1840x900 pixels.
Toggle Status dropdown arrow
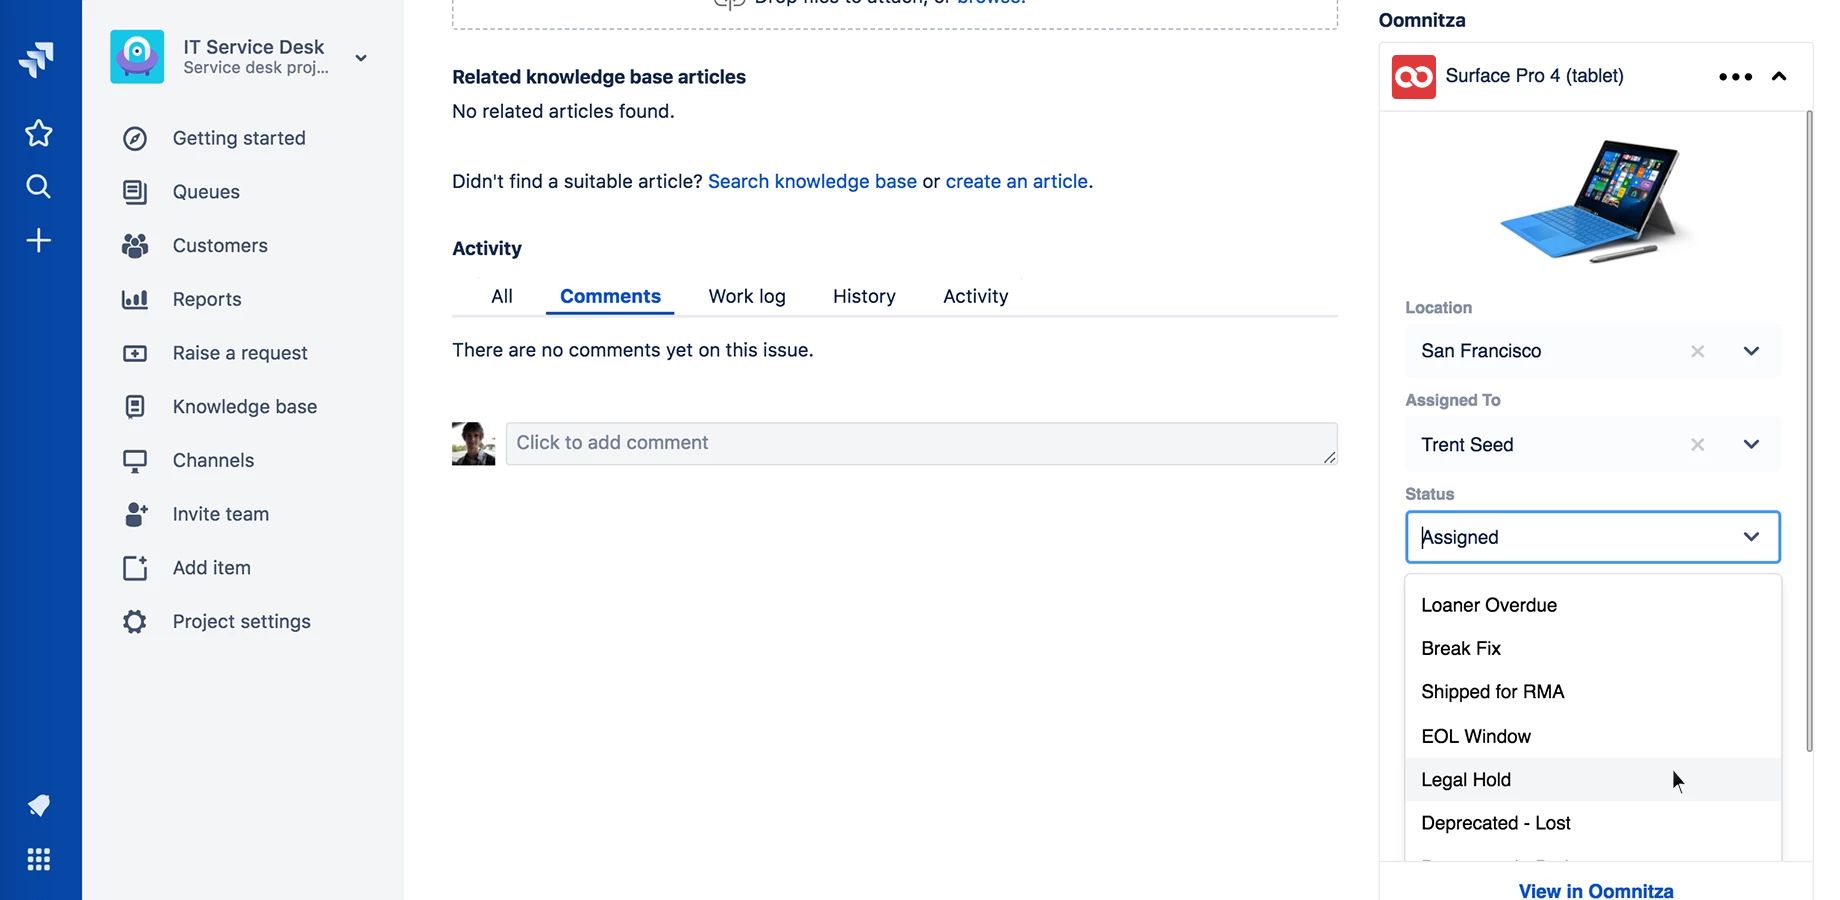(1751, 537)
